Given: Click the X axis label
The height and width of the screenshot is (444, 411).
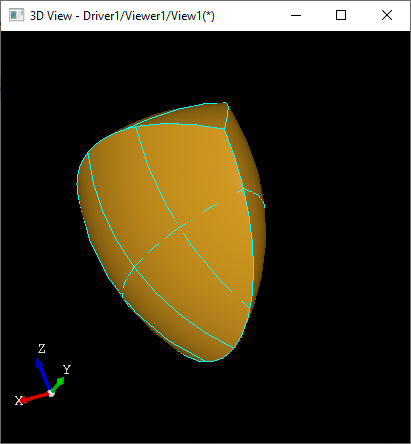Looking at the screenshot, I should (19, 400).
